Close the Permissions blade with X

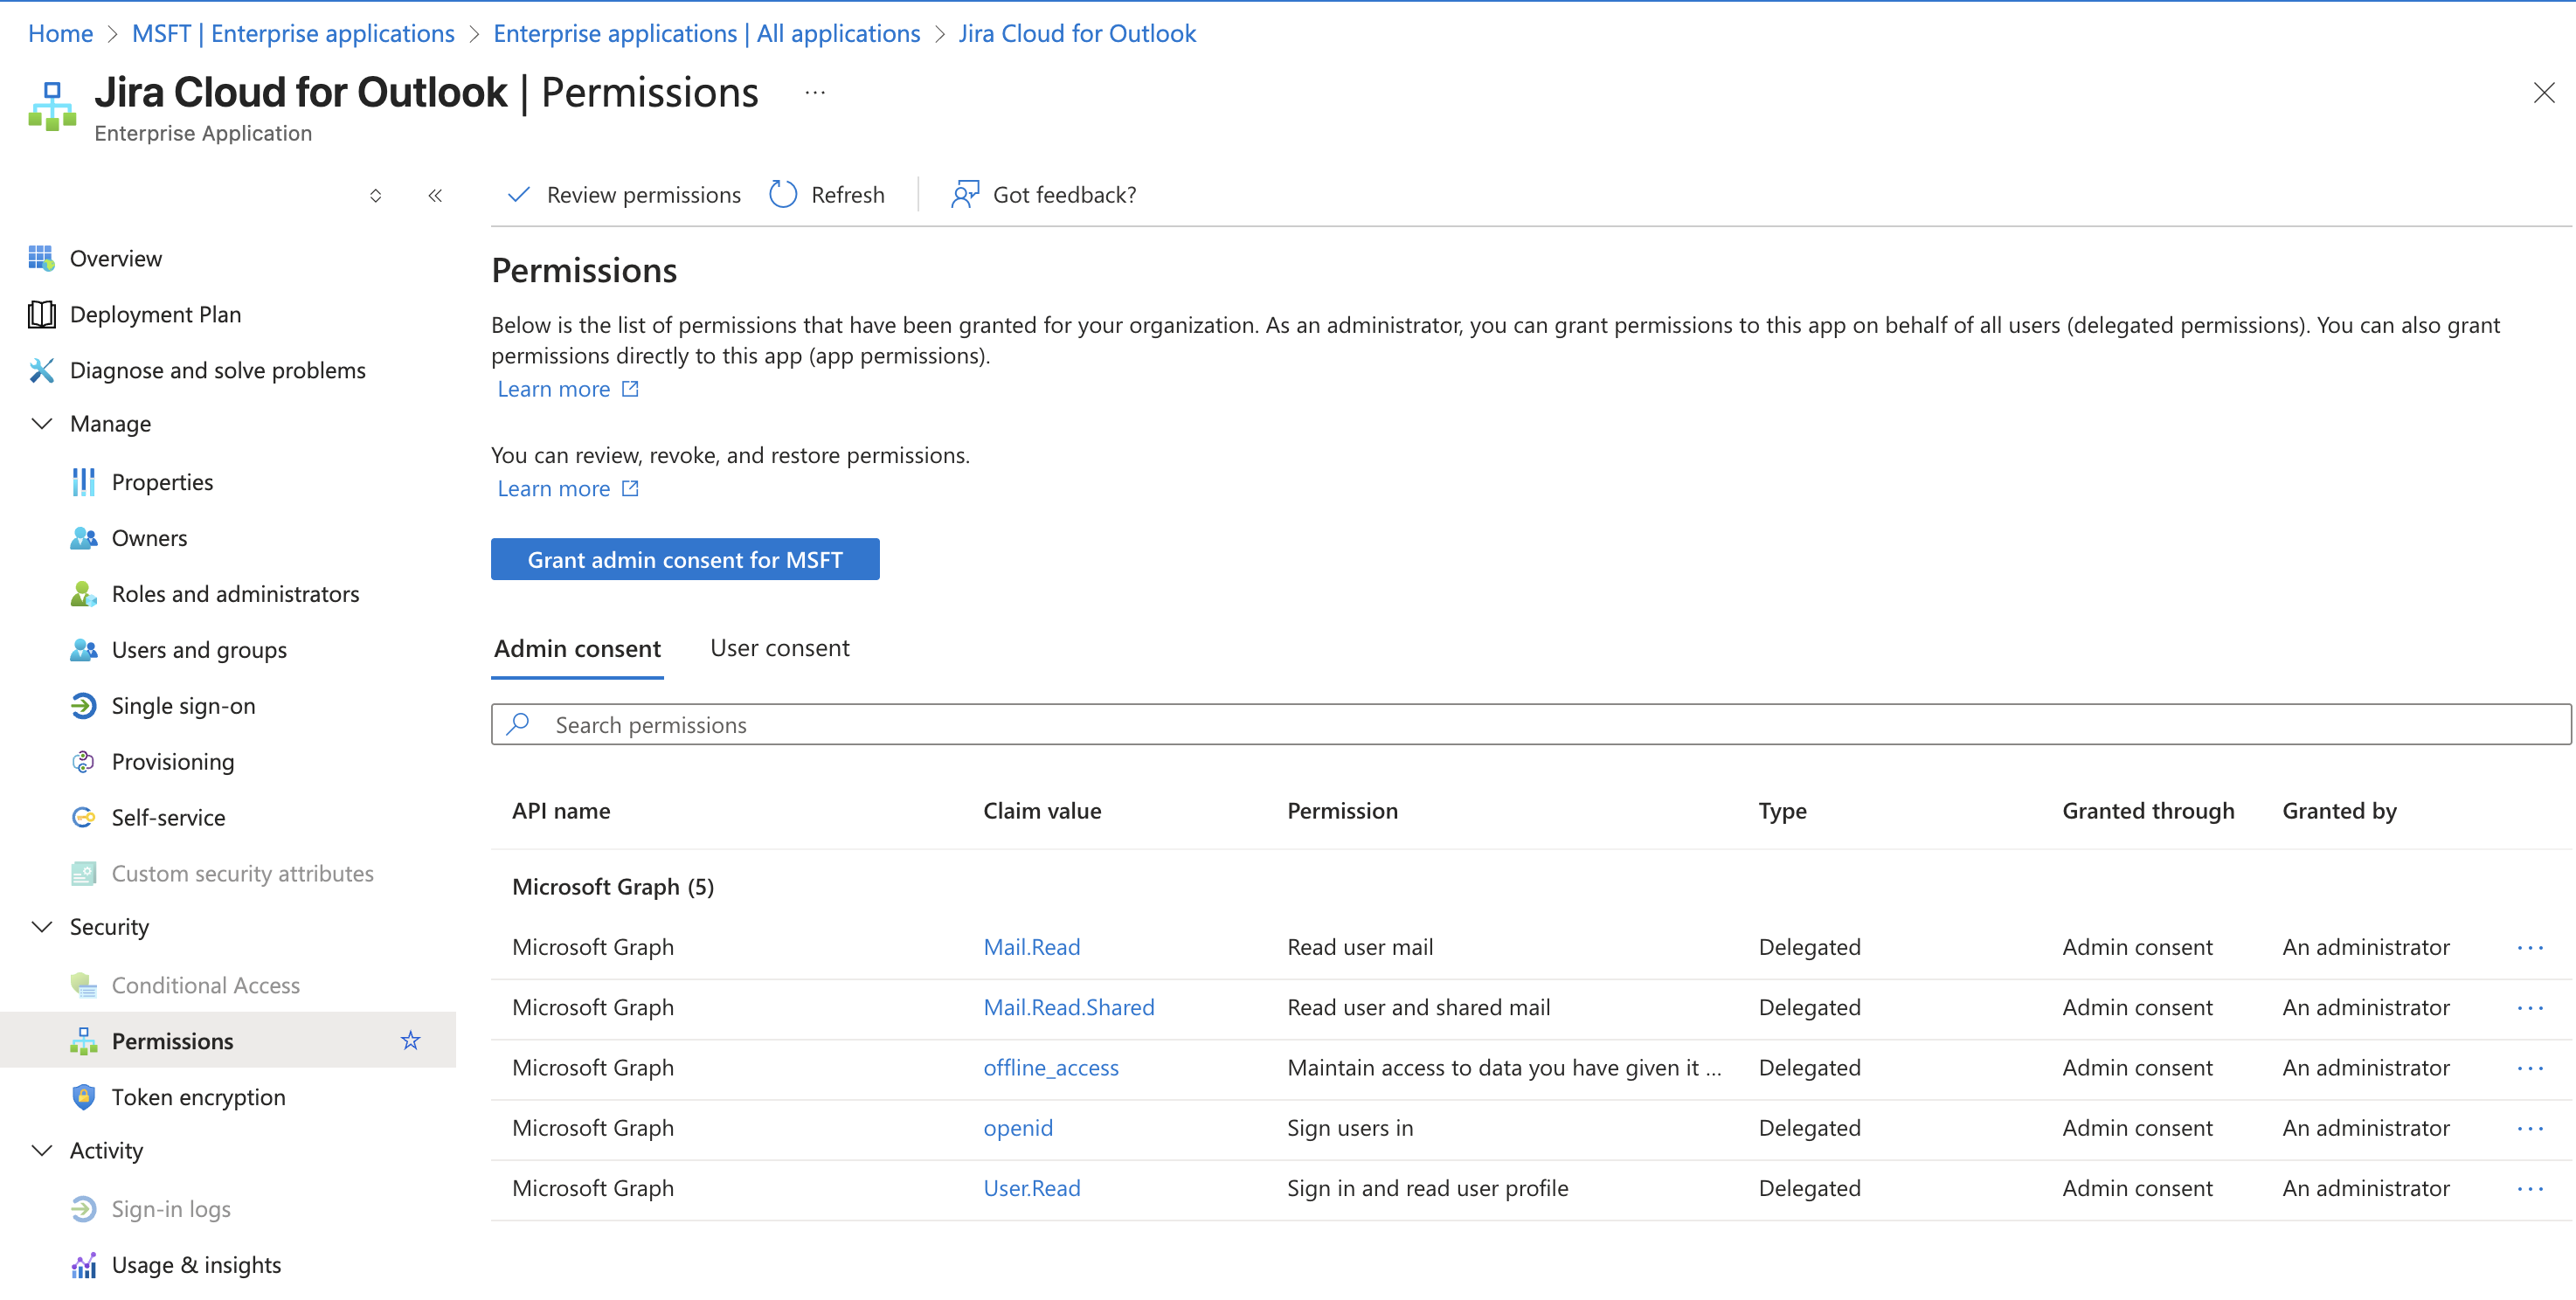2544,93
